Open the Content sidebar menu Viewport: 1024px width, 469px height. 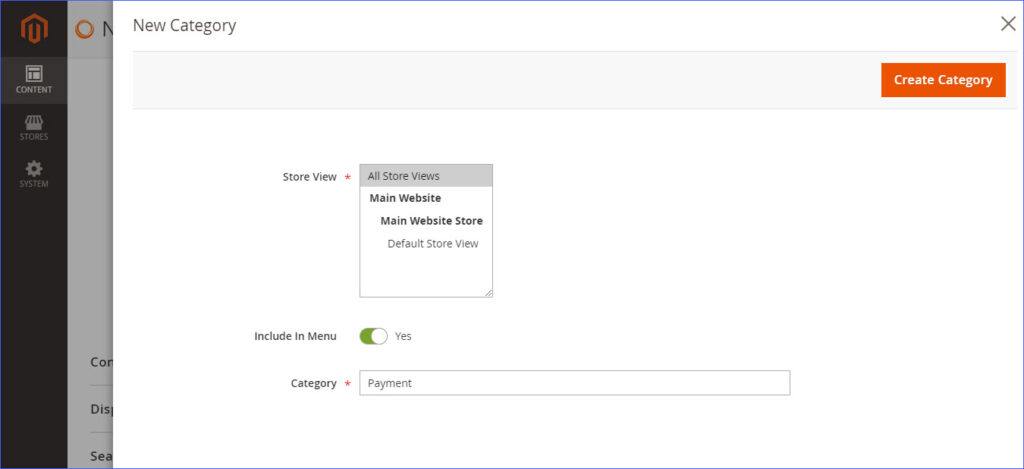pos(34,80)
